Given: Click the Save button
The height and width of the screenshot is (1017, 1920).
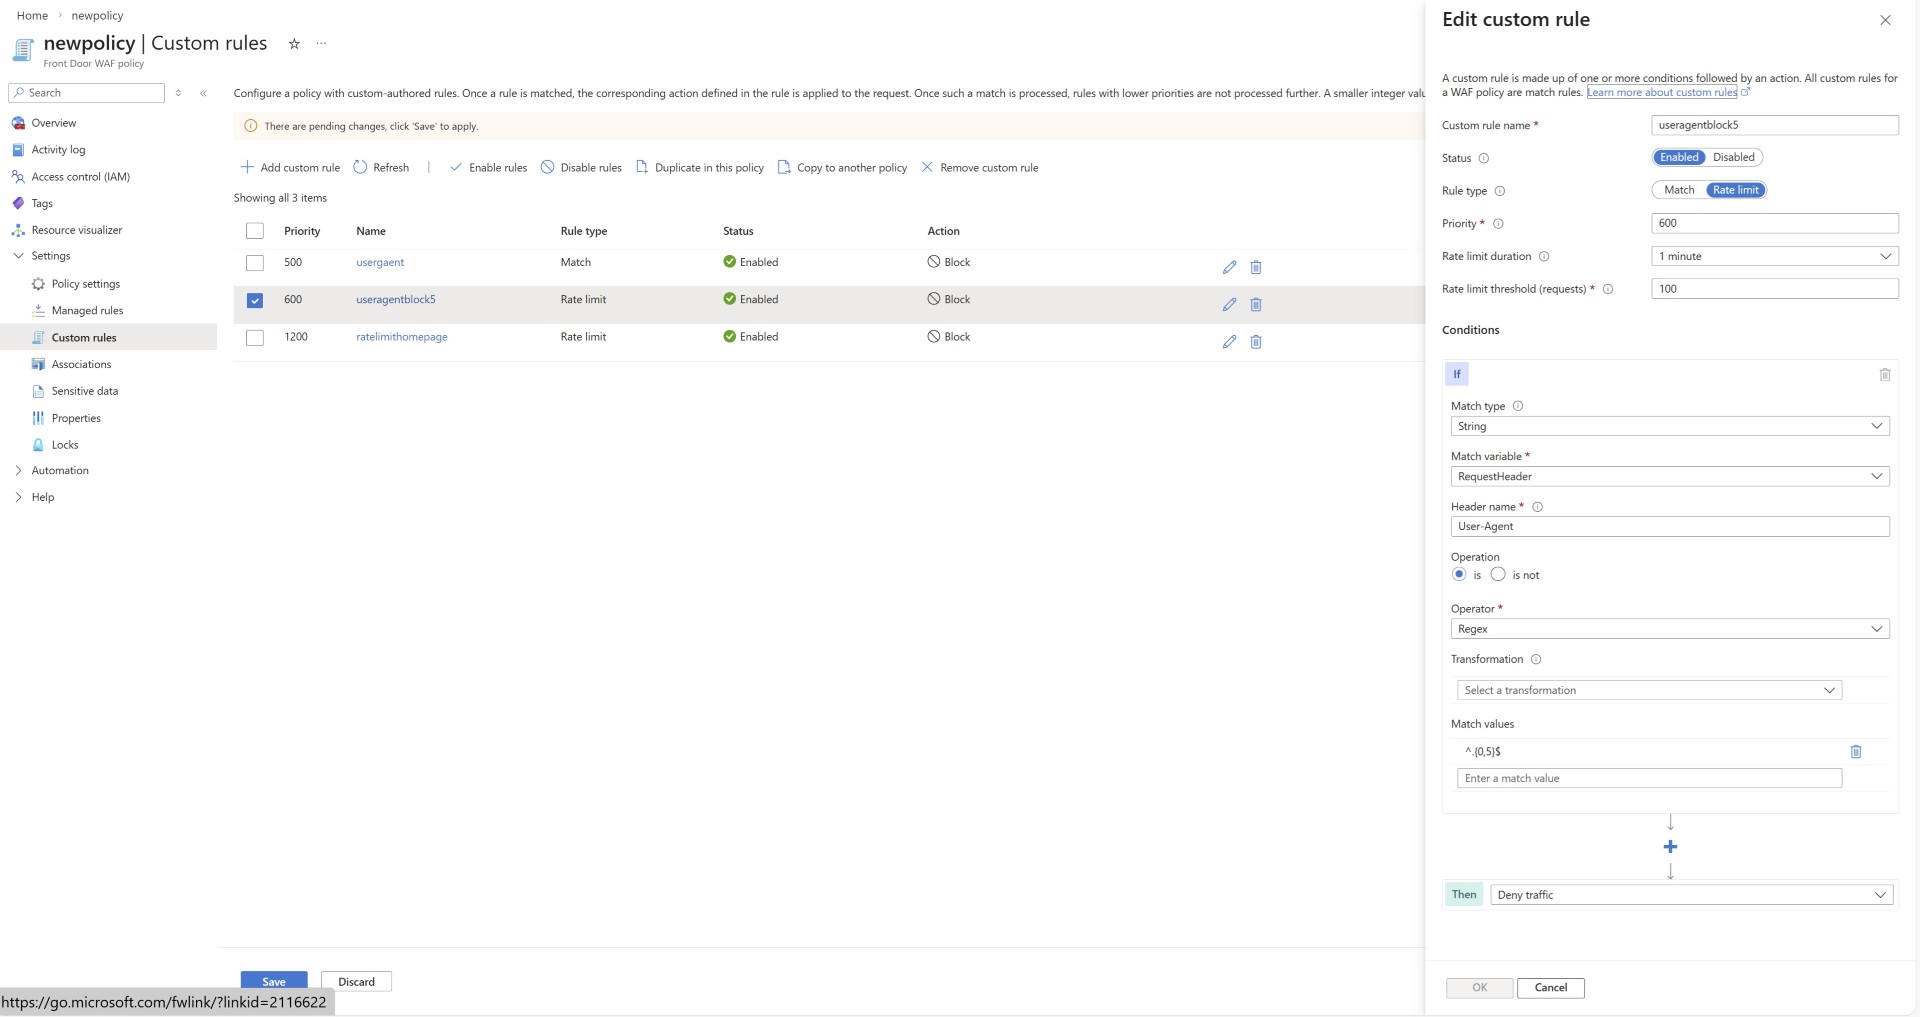Looking at the screenshot, I should point(274,981).
